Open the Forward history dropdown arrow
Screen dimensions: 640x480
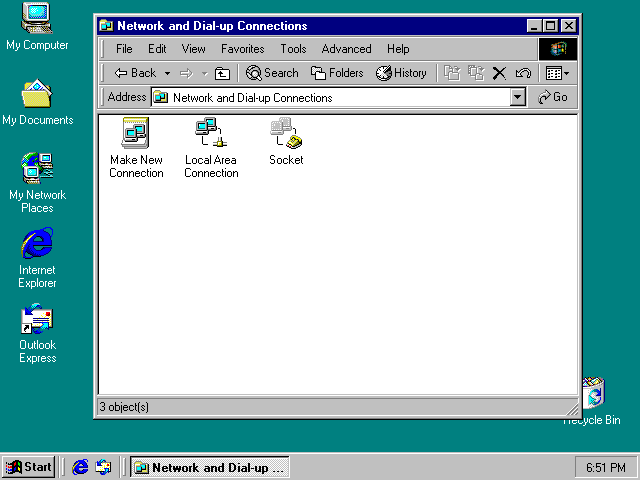click(204, 74)
